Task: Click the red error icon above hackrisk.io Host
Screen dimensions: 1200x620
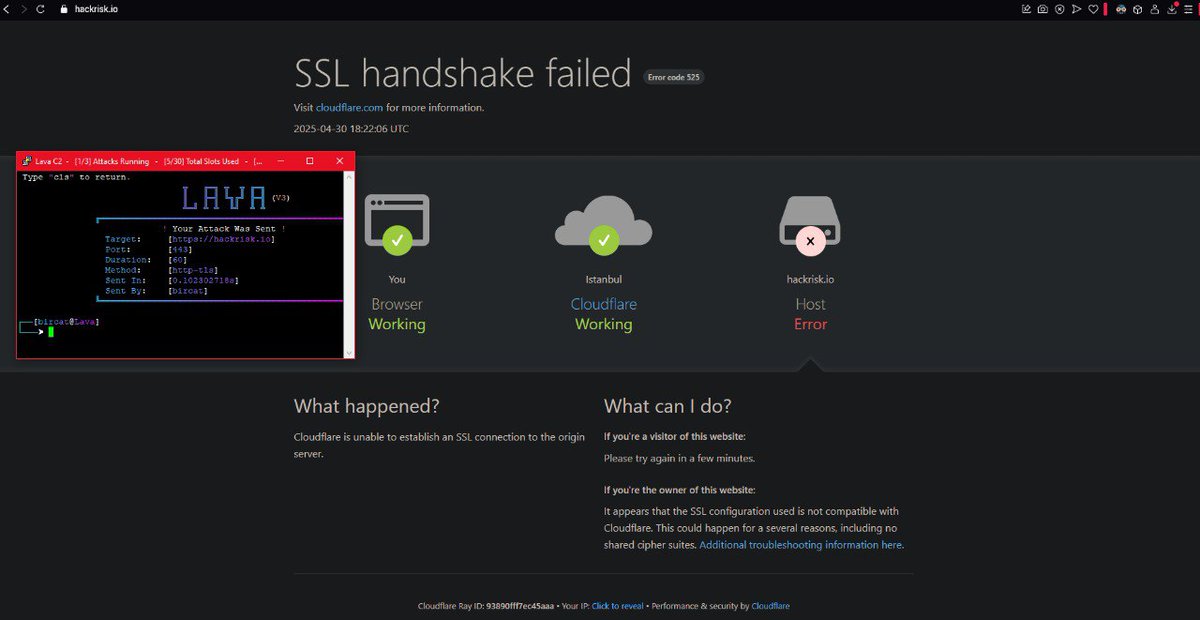Action: click(810, 240)
